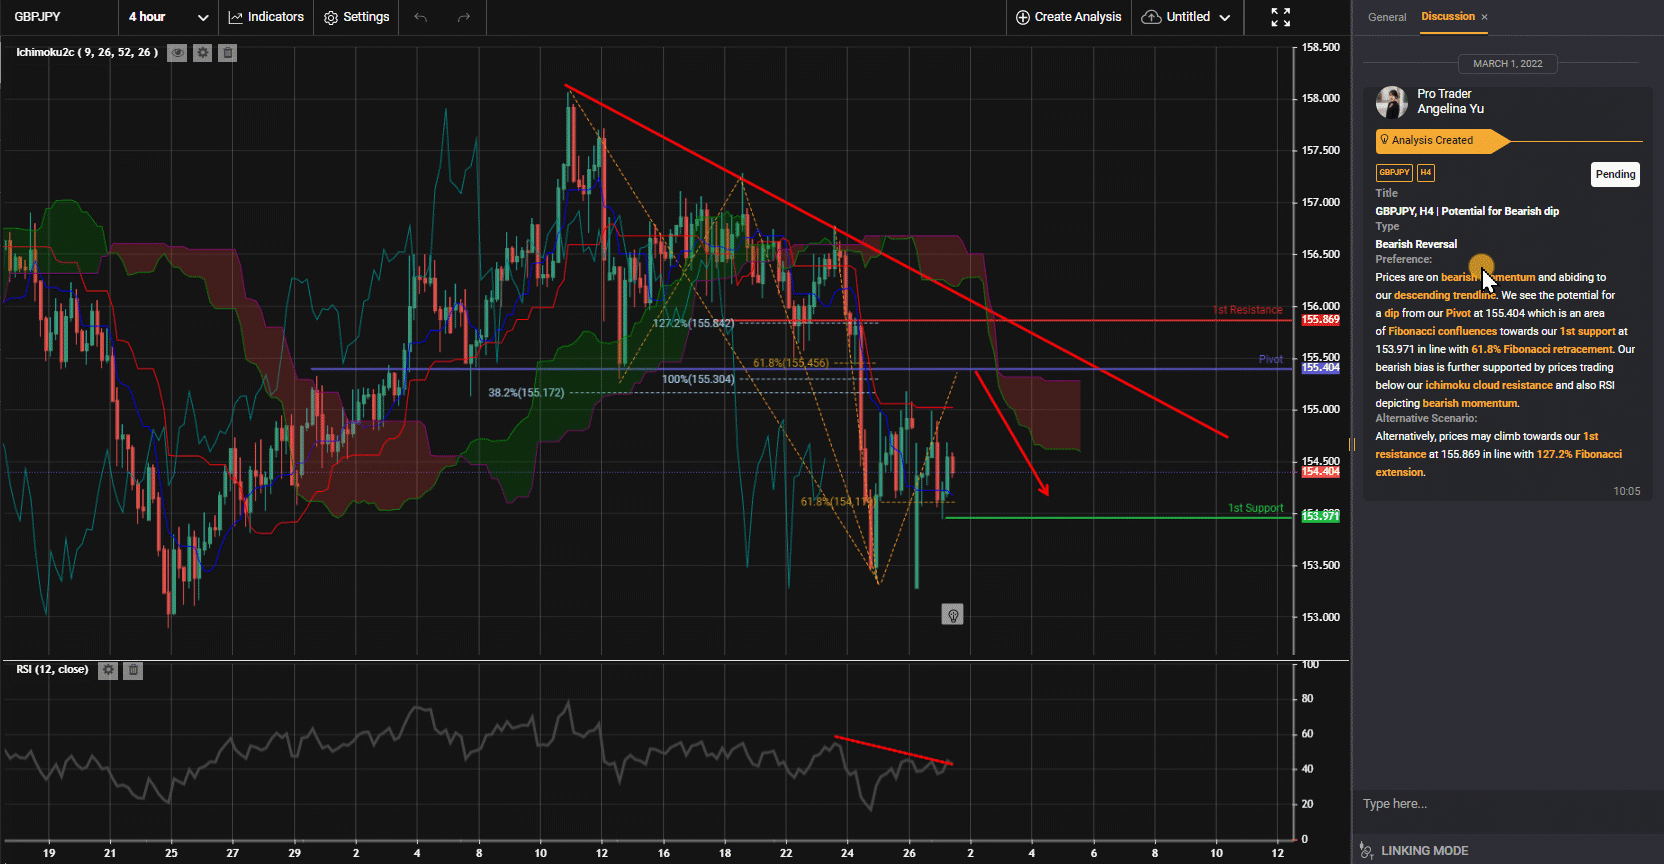Click the 'Pivot' link in preference text
1664x864 pixels.
click(1458, 313)
